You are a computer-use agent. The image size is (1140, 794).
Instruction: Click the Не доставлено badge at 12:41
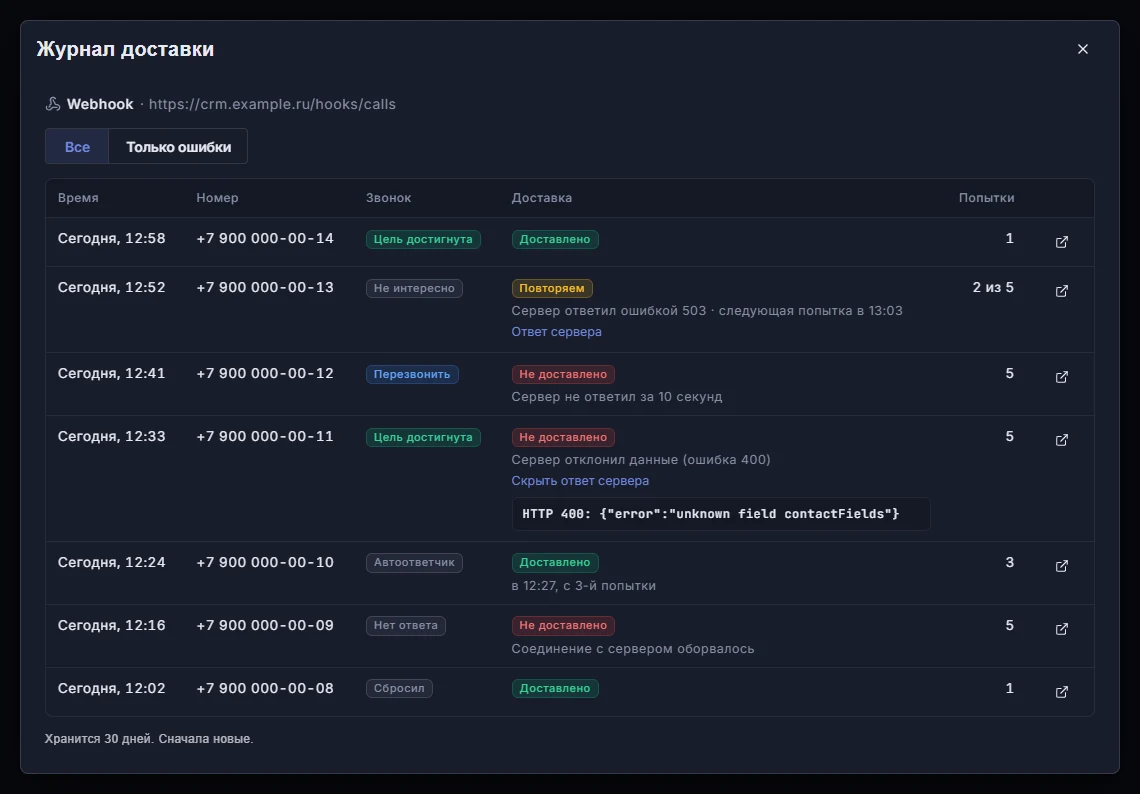coord(563,374)
